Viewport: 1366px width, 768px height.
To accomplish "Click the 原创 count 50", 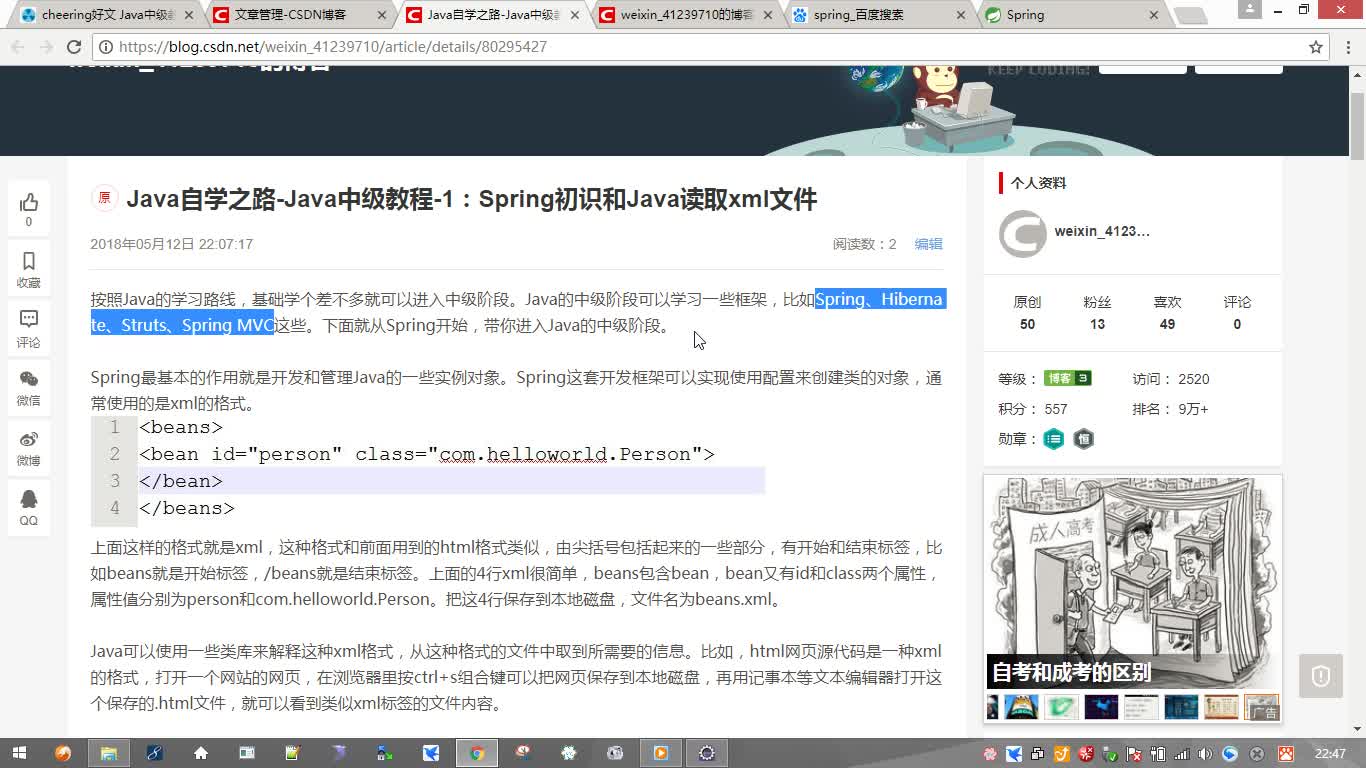I will (1027, 324).
